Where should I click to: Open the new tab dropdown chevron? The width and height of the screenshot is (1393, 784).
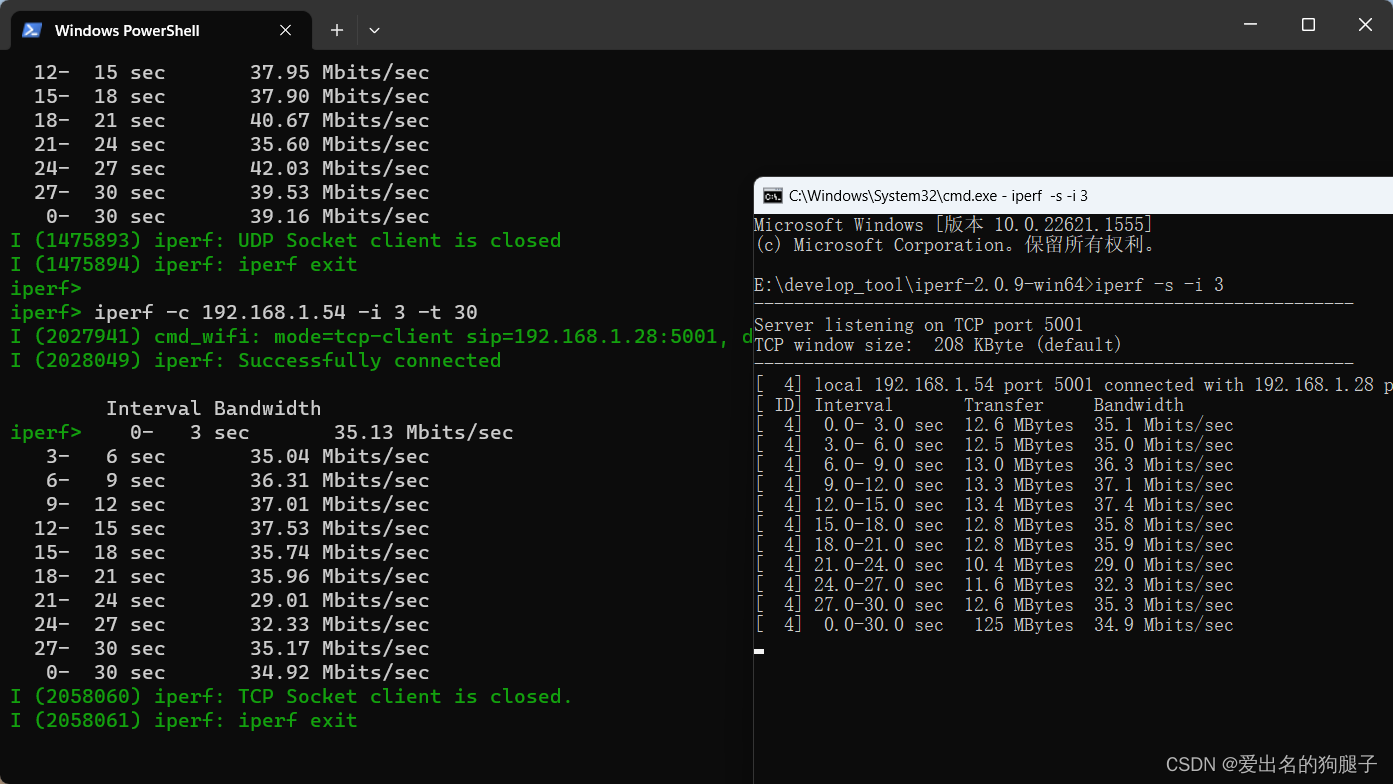[x=374, y=30]
